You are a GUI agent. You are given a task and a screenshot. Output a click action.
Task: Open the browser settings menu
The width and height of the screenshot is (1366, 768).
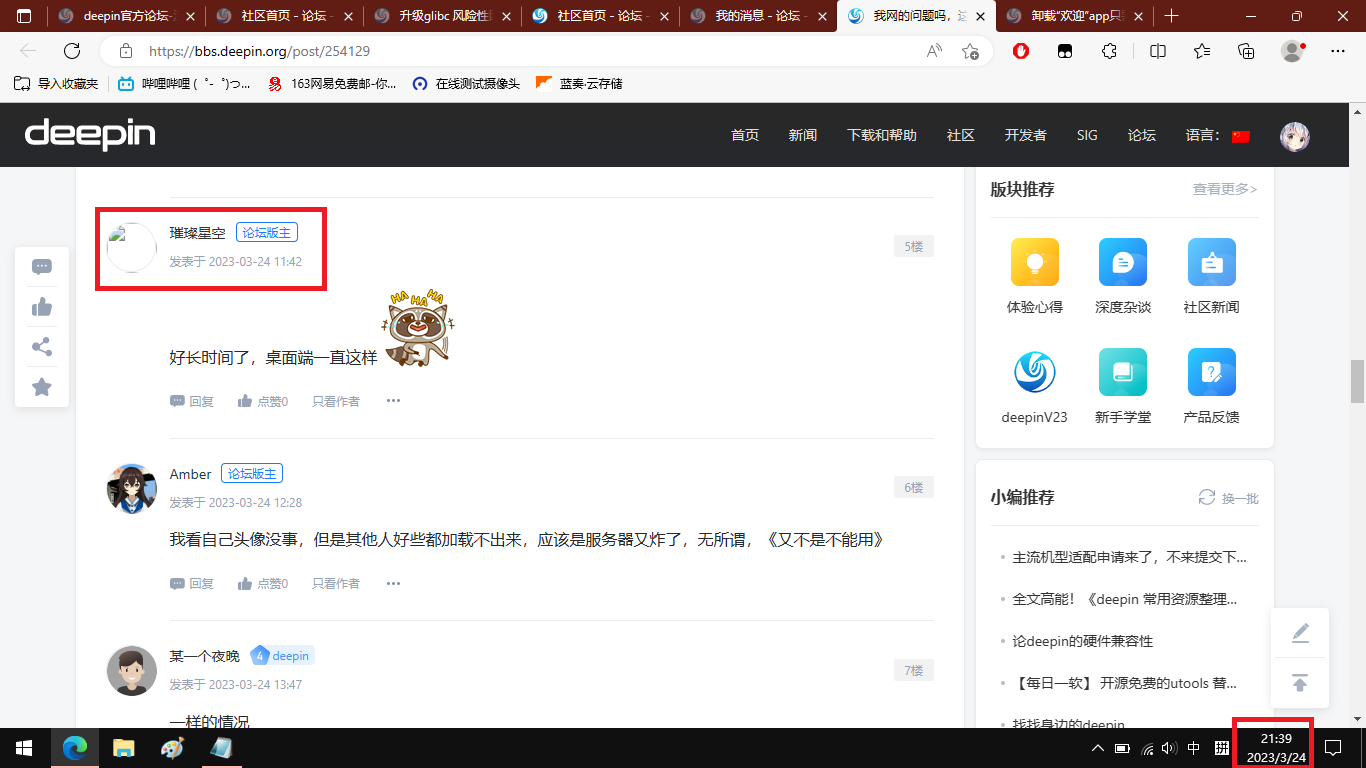[1338, 50]
